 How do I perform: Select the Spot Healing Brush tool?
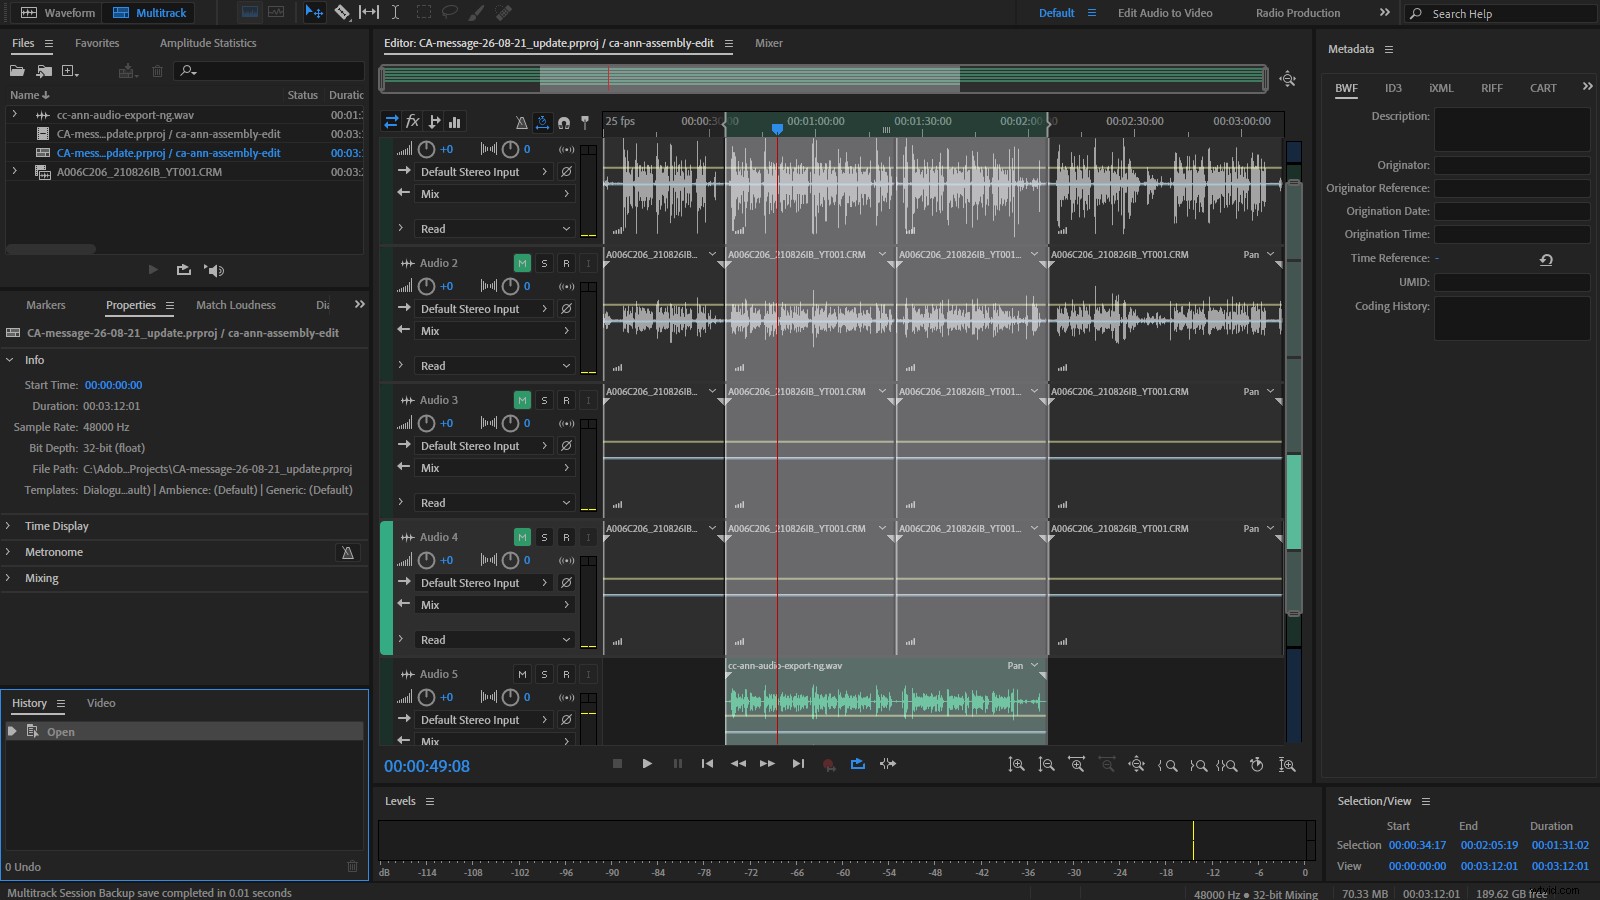click(504, 13)
